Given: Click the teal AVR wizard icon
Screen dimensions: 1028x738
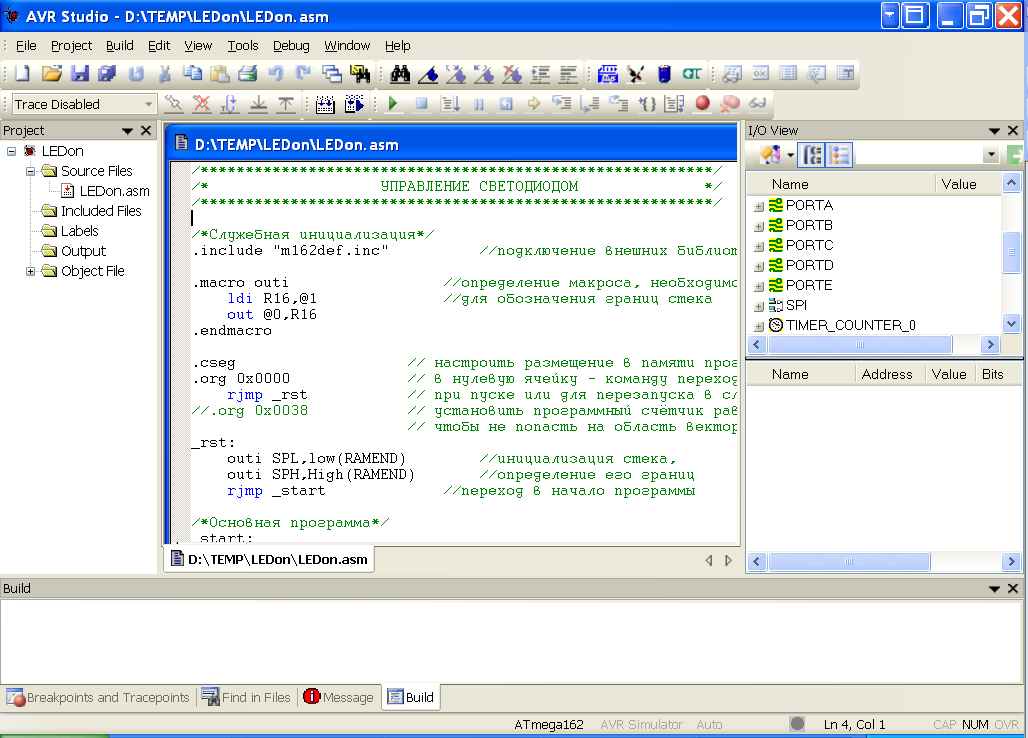Looking at the screenshot, I should coord(692,74).
